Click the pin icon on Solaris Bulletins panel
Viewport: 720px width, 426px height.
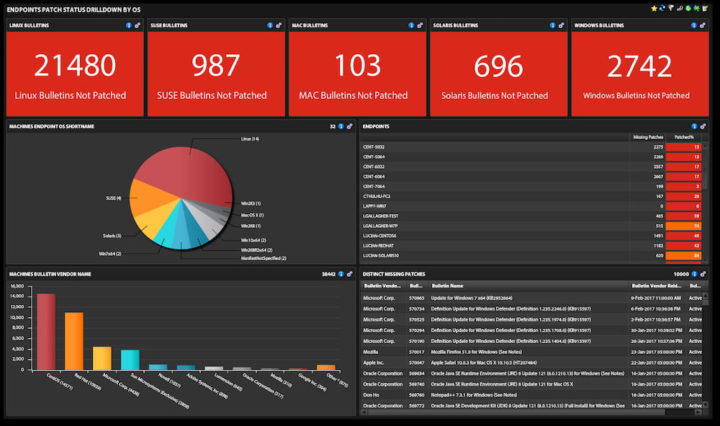tap(561, 25)
